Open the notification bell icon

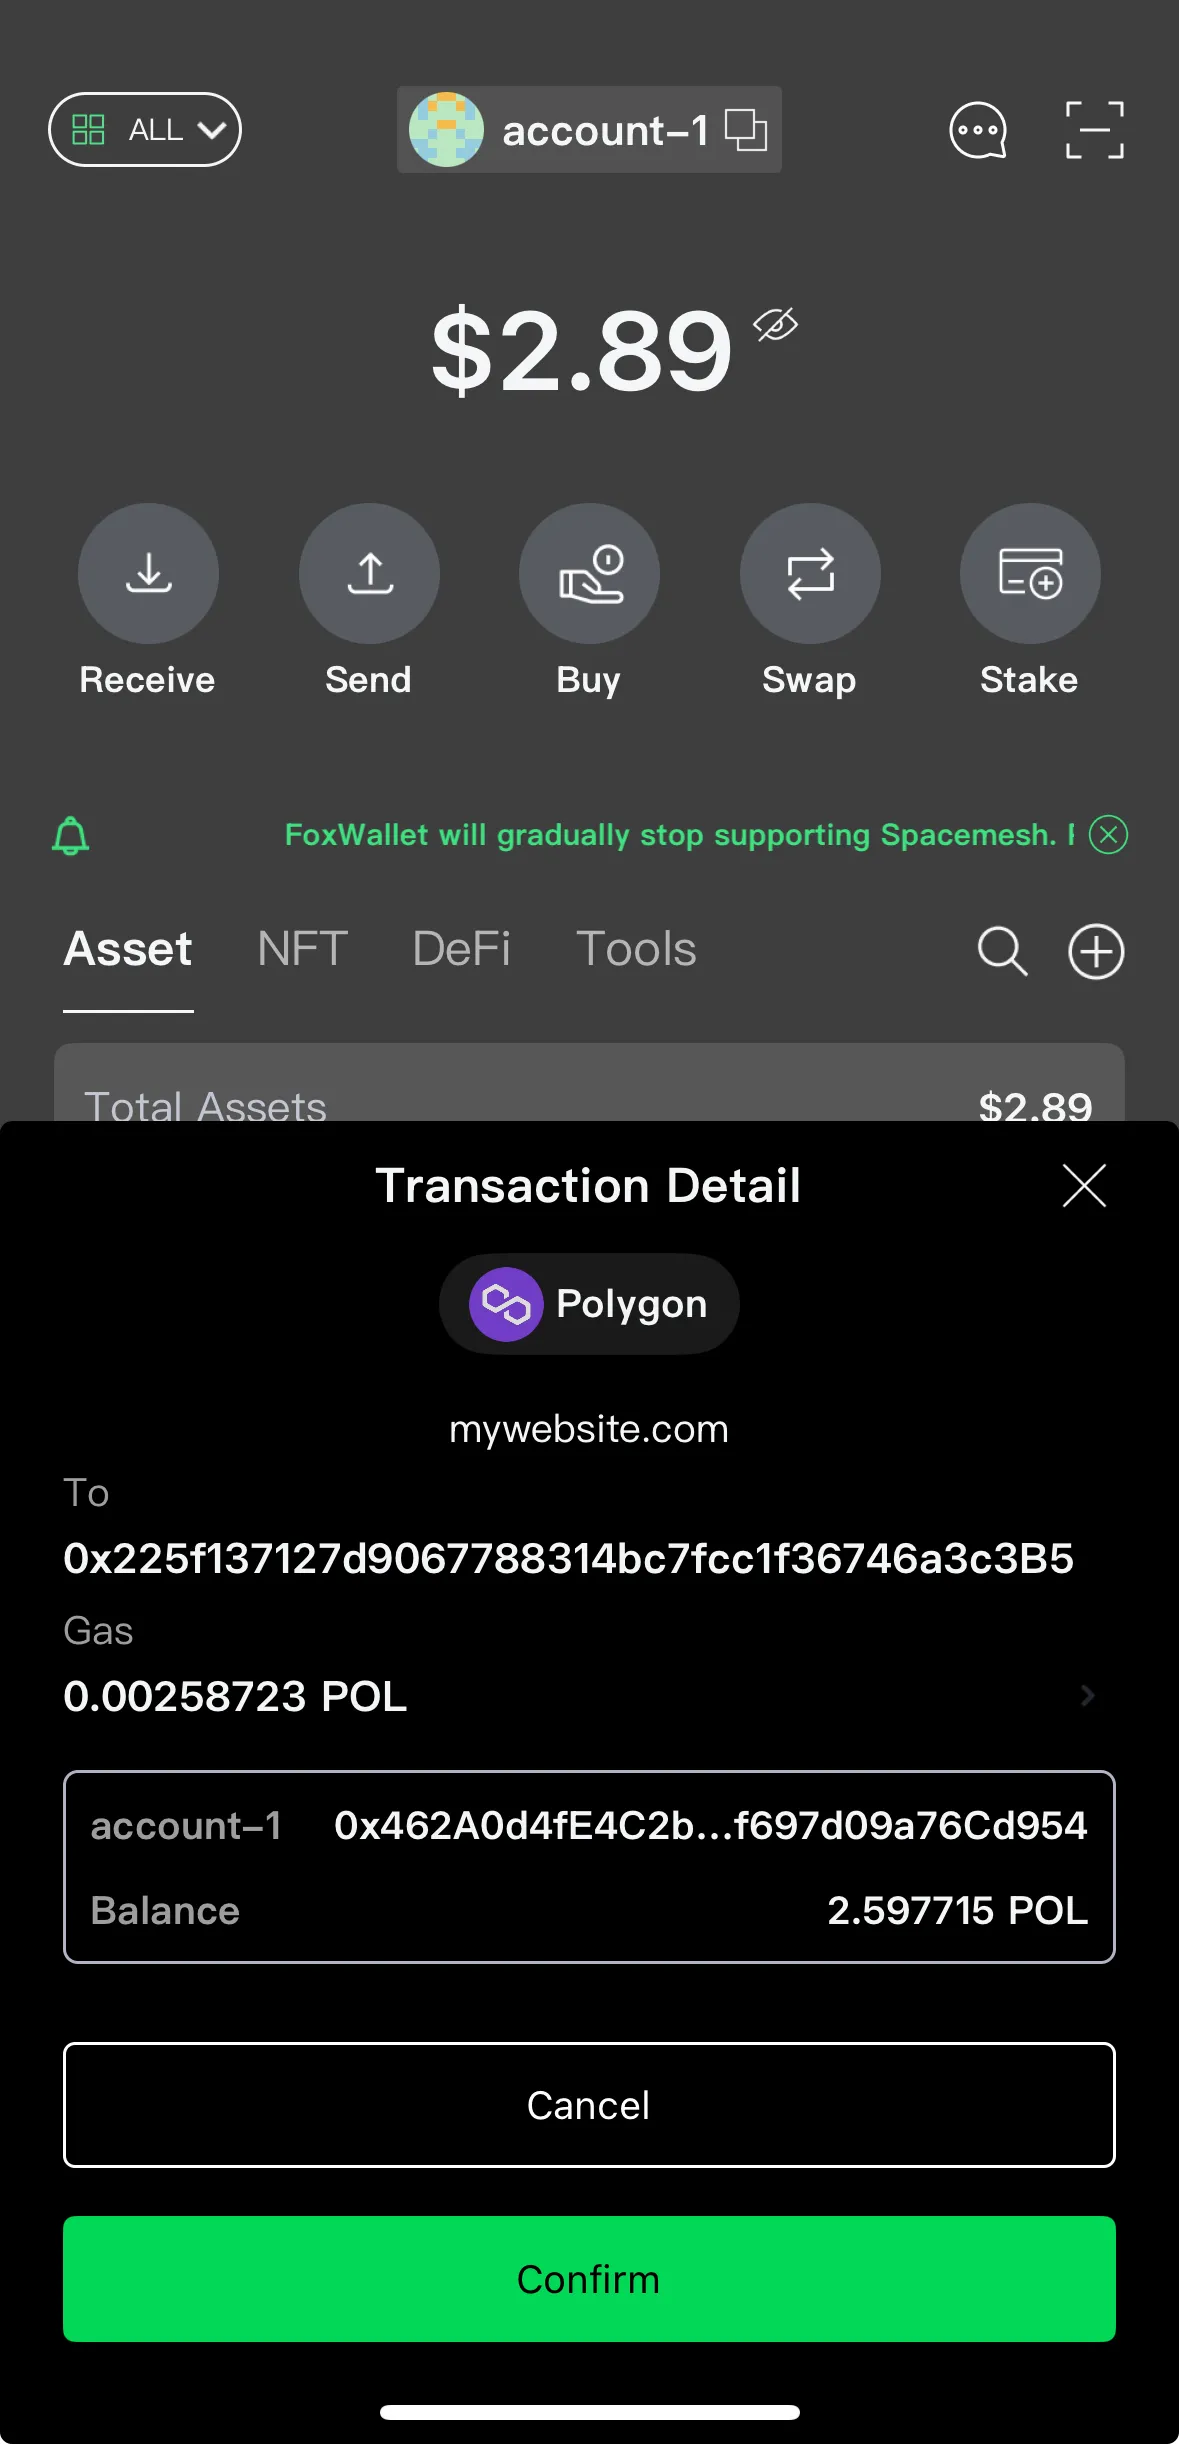point(70,835)
